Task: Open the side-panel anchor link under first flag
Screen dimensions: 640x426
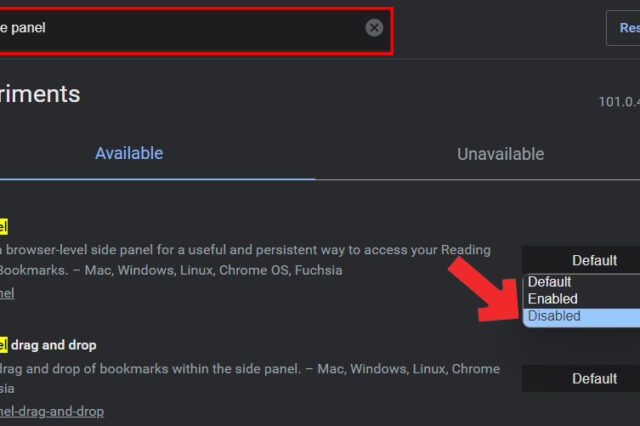Action: coord(6,293)
